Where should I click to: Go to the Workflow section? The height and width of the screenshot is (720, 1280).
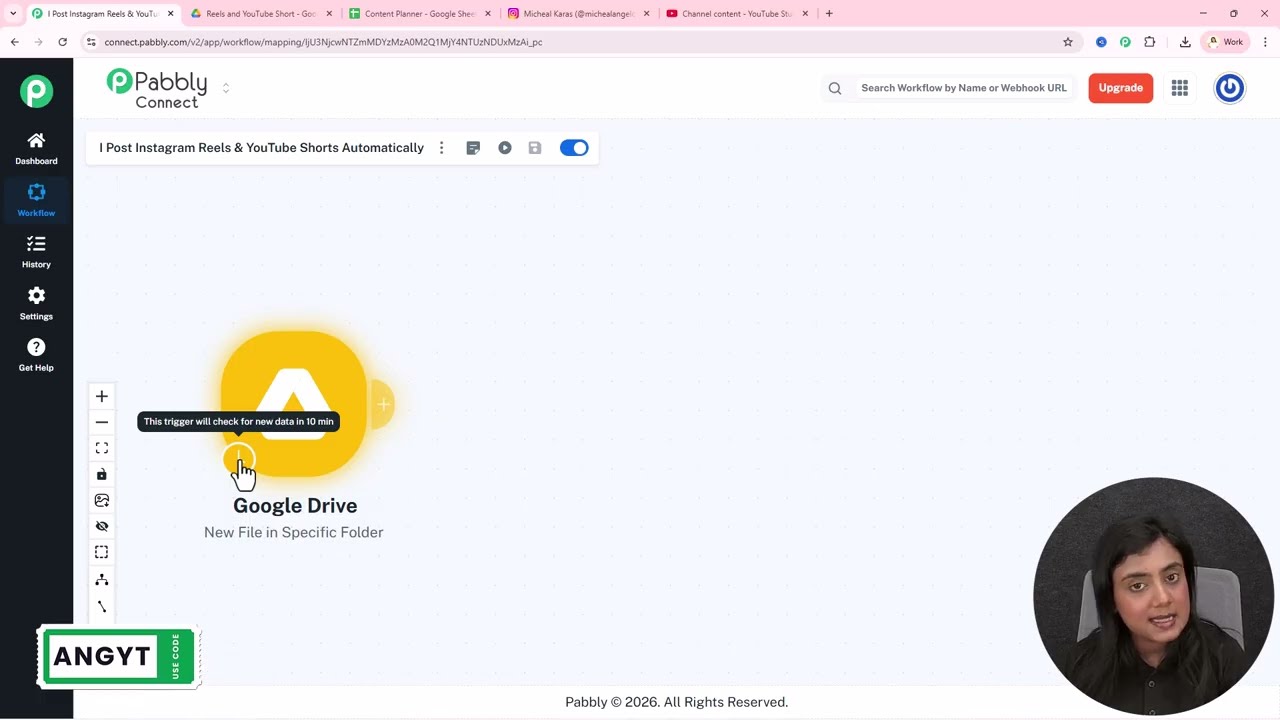click(36, 200)
